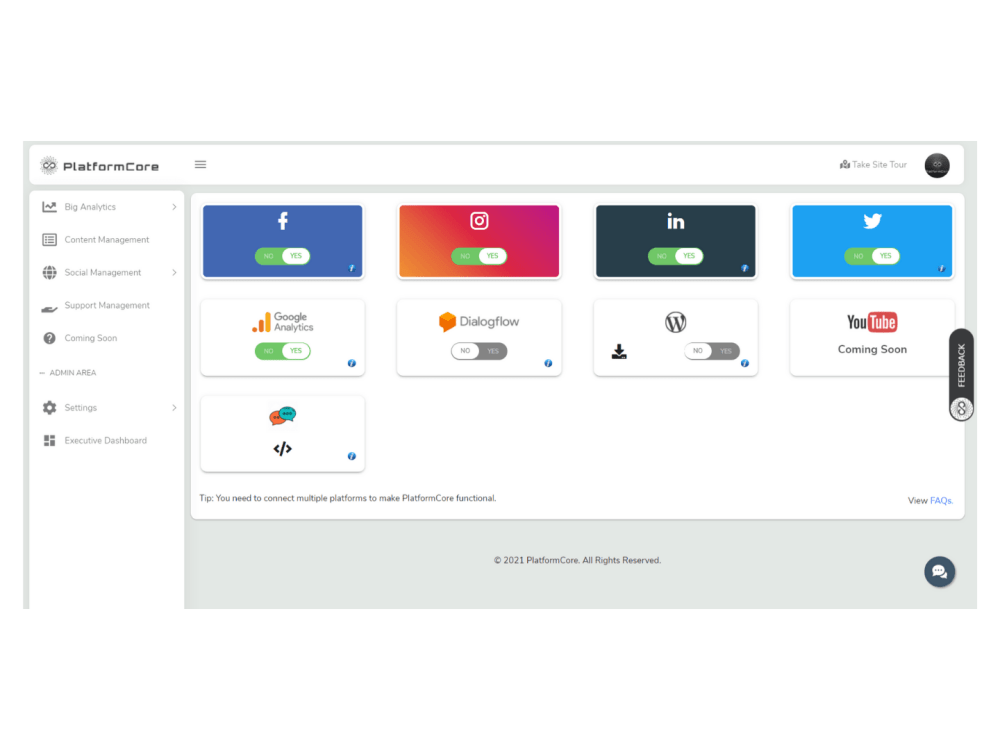Open Executive Dashboard menu item
This screenshot has height=750, width=1000.
pos(107,441)
